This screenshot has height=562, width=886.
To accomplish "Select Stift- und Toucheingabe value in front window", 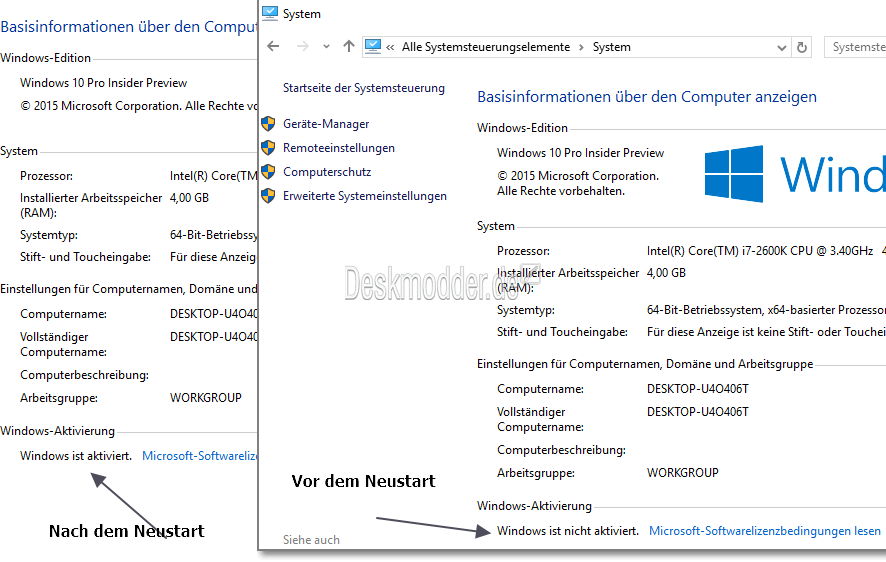I will tap(766, 332).
